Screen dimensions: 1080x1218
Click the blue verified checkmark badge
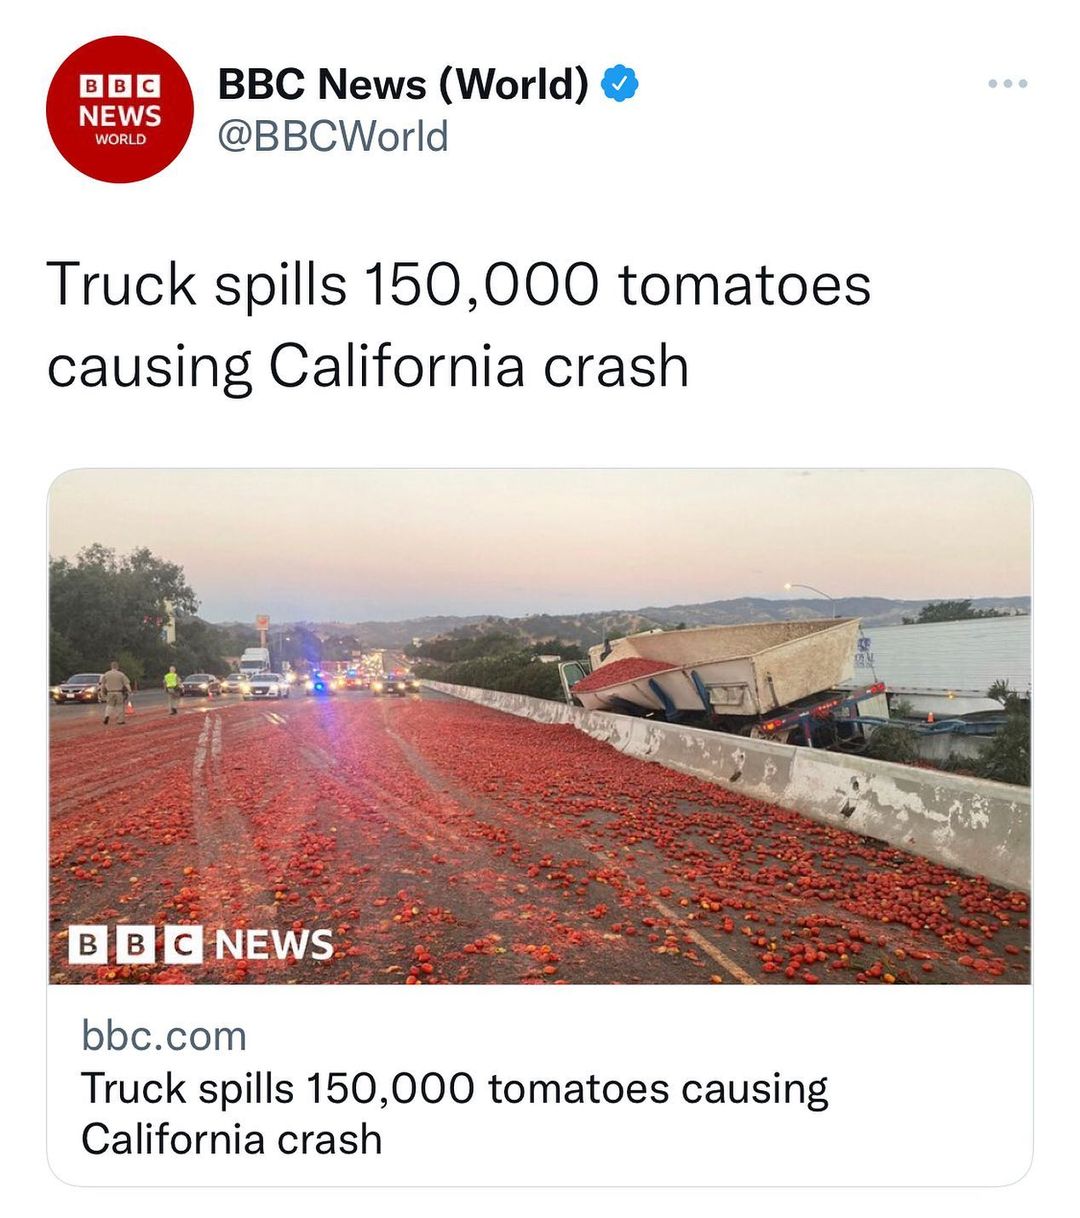[x=620, y=85]
